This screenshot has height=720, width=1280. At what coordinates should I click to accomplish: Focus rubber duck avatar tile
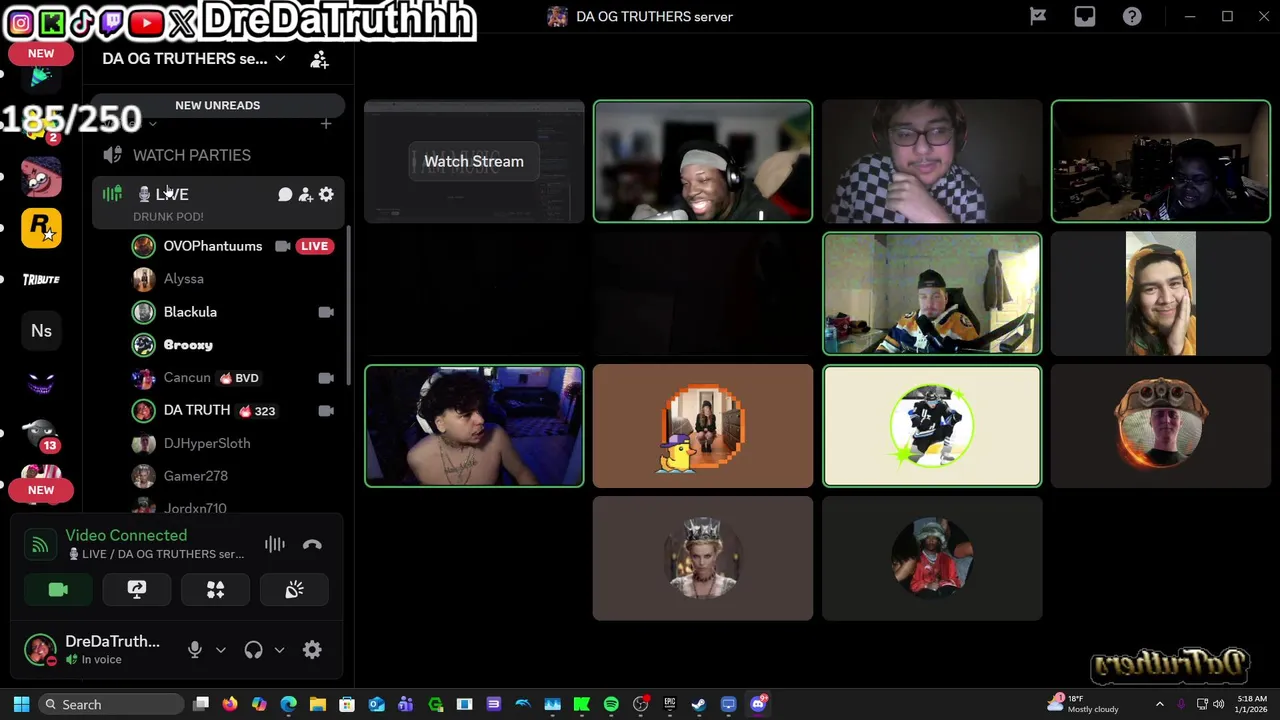coord(703,426)
